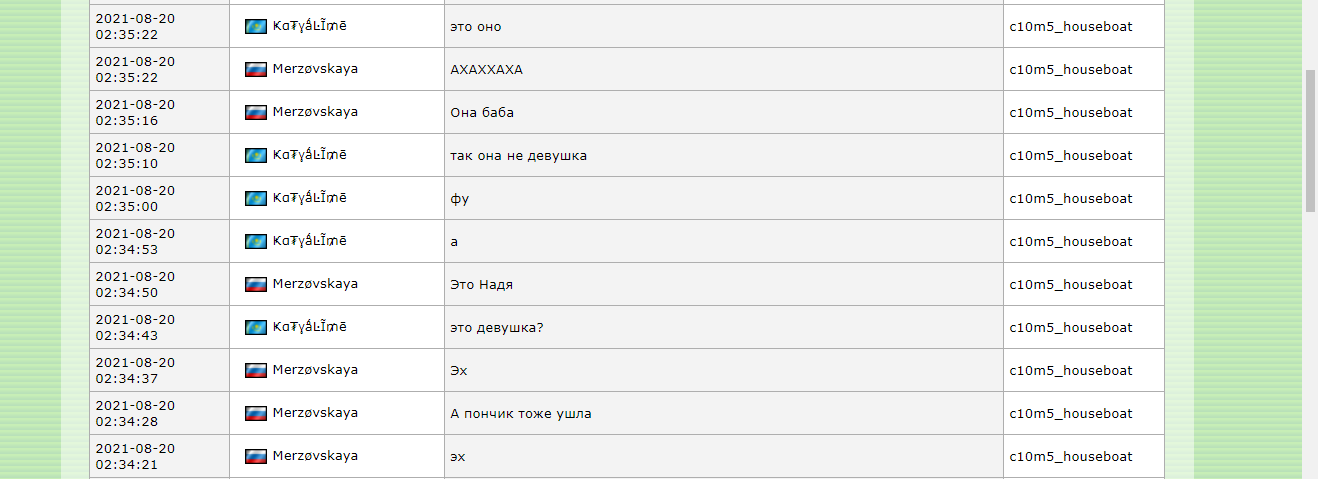Click Kazakhstan flag icon beside "это оно" message
Viewport: 1318px width, 479px height.
click(x=256, y=26)
